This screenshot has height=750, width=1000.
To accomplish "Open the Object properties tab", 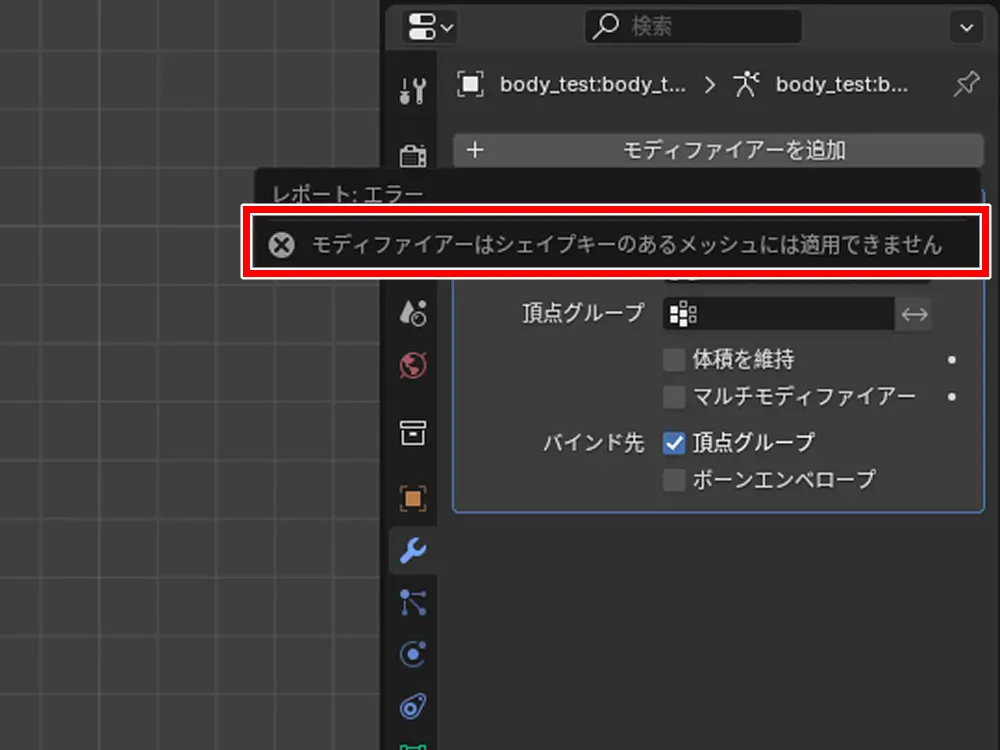I will coord(413,498).
